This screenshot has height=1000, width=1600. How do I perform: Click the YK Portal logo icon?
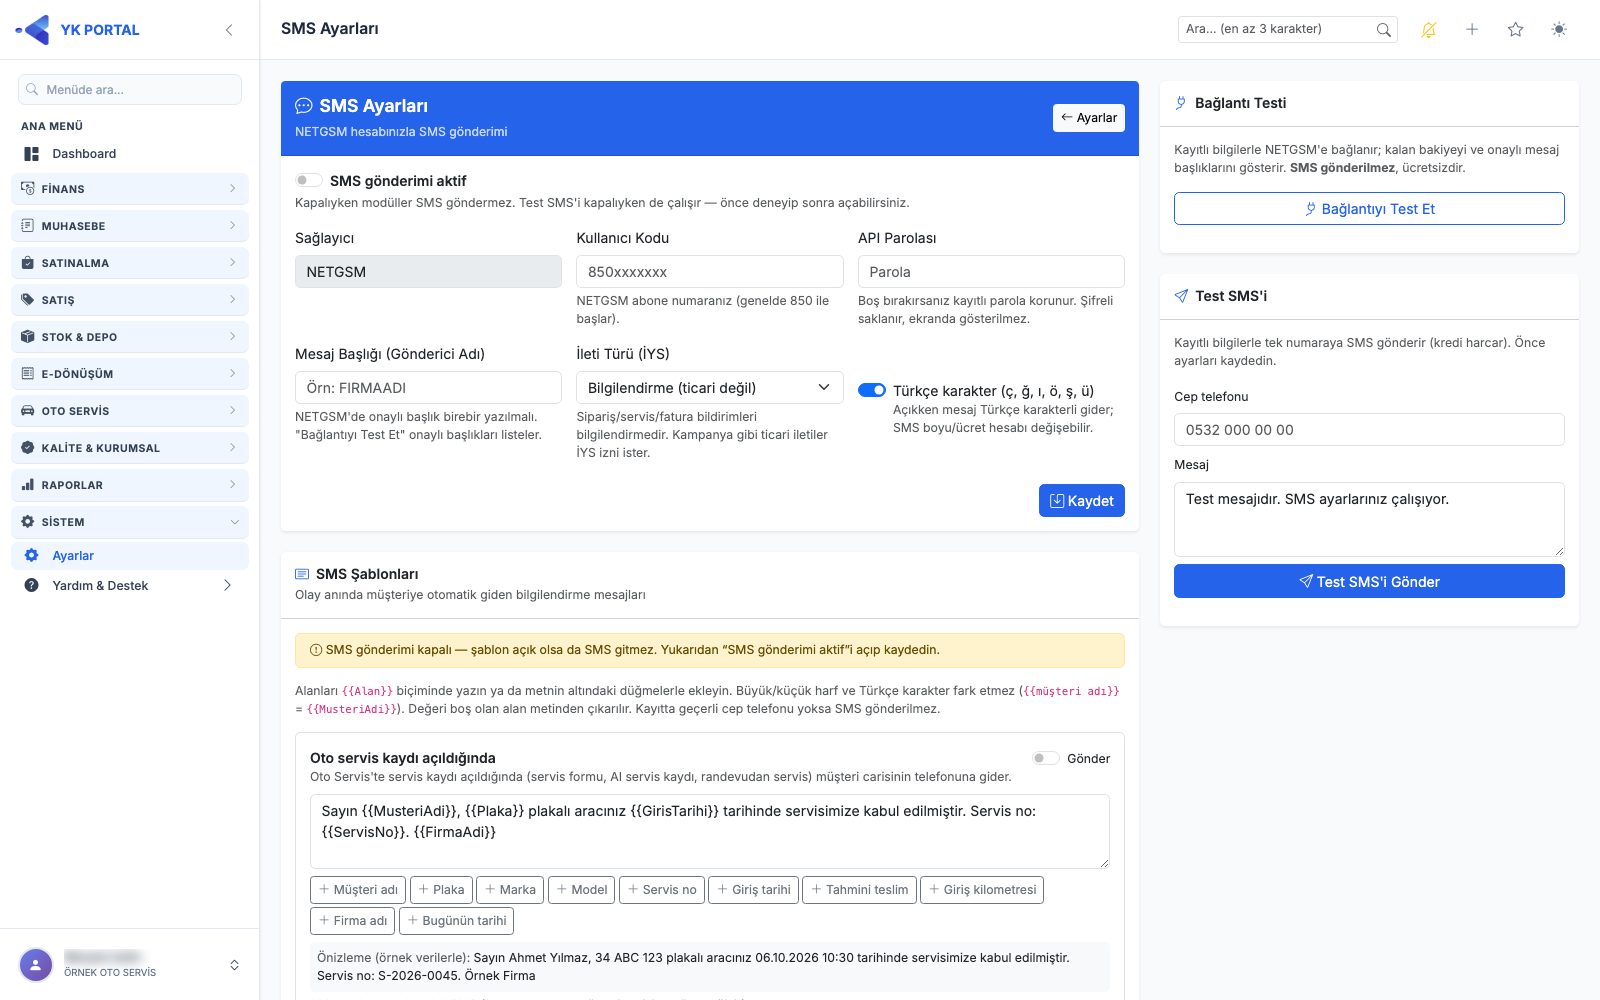pos(33,30)
